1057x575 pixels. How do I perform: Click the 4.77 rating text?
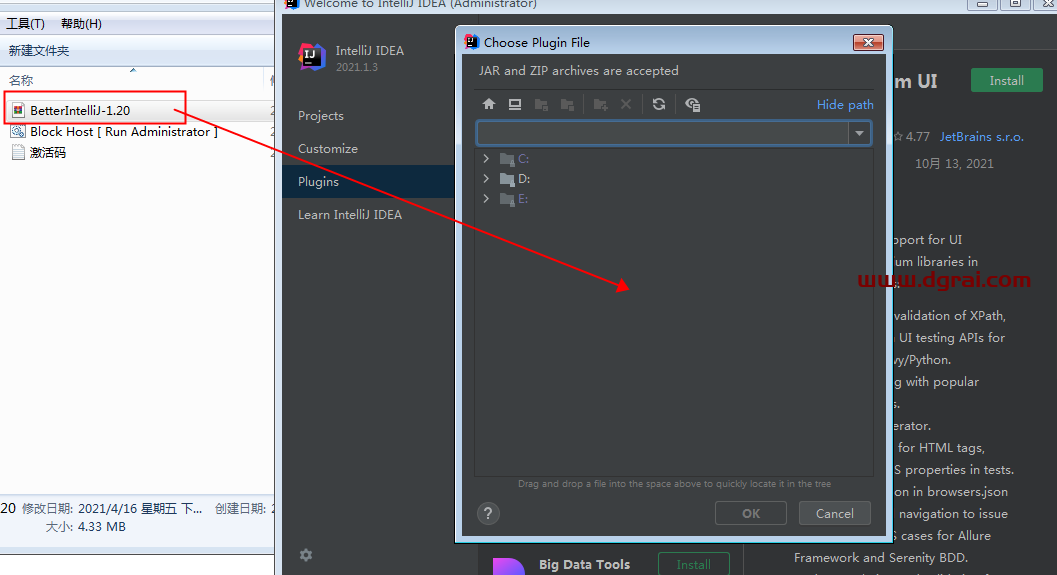[917, 137]
